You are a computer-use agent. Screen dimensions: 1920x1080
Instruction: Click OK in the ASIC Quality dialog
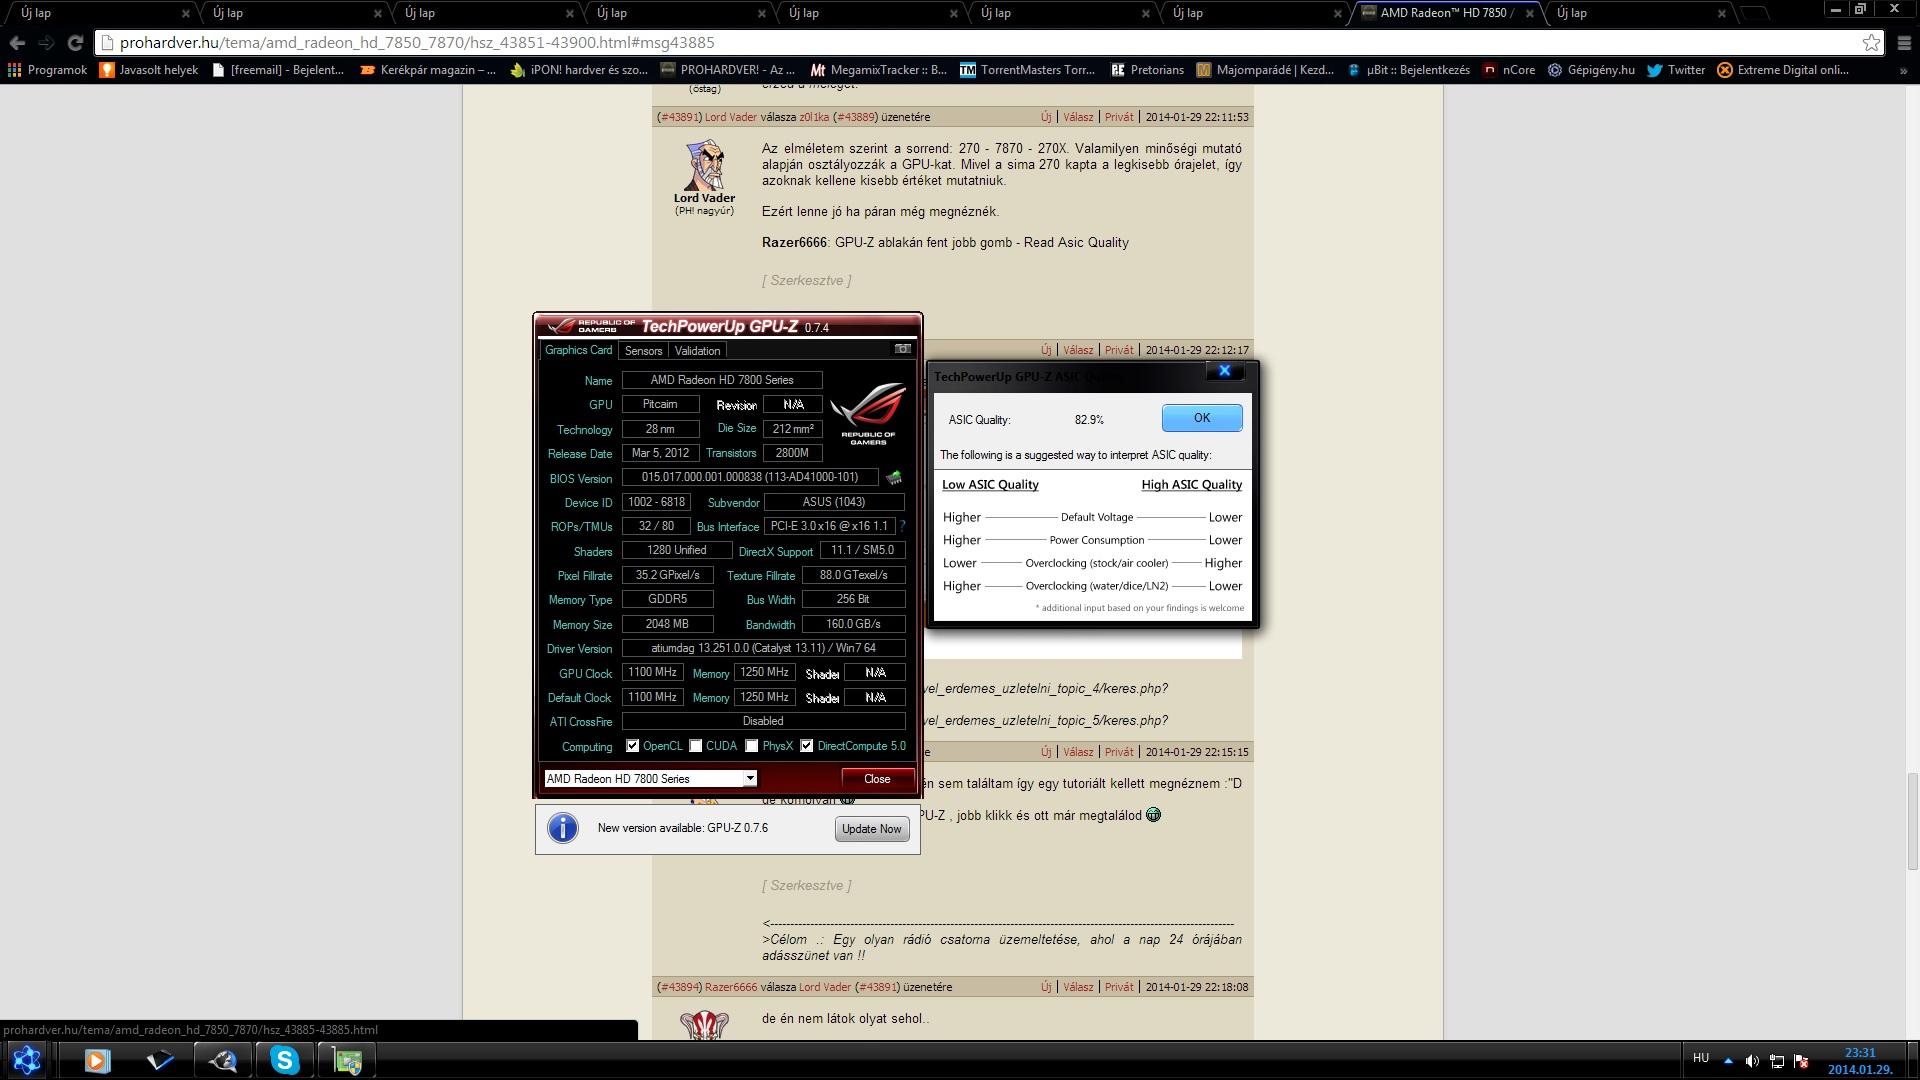pos(1202,418)
